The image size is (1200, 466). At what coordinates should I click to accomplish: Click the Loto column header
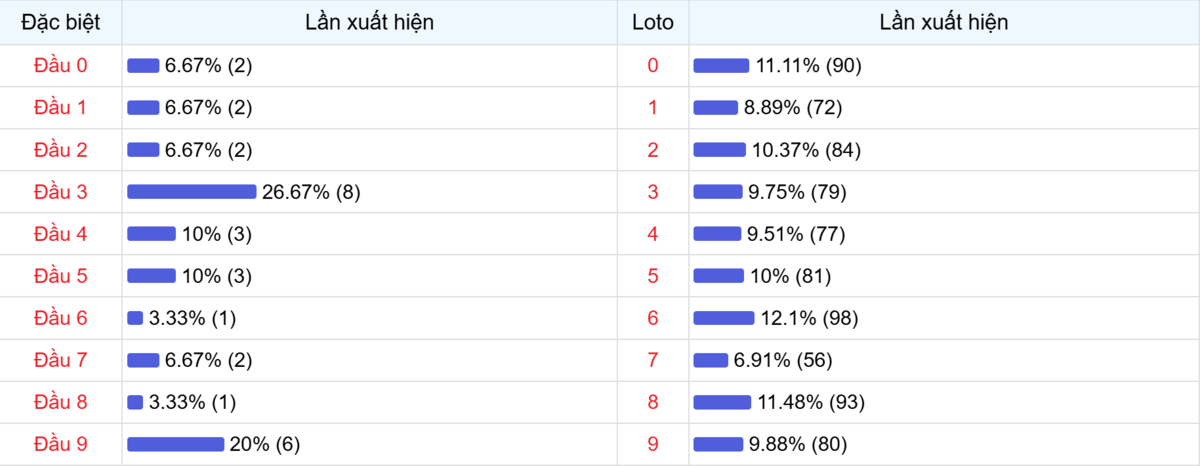click(x=653, y=22)
